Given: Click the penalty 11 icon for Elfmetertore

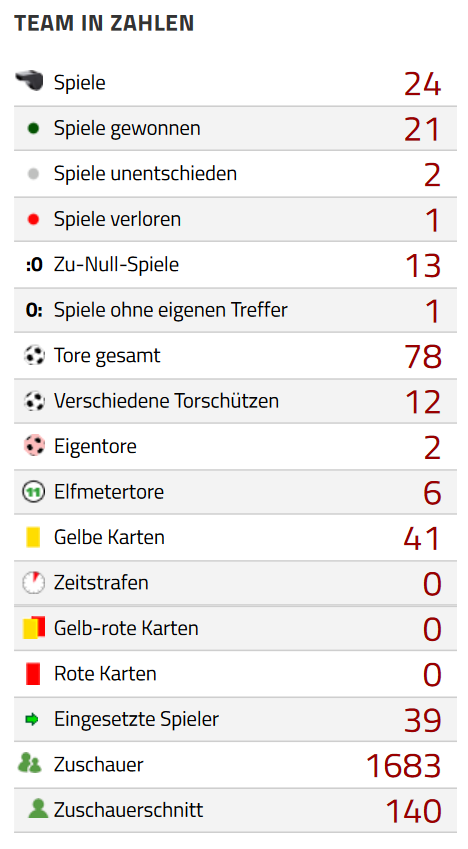Looking at the screenshot, I should pyautogui.click(x=33, y=492).
